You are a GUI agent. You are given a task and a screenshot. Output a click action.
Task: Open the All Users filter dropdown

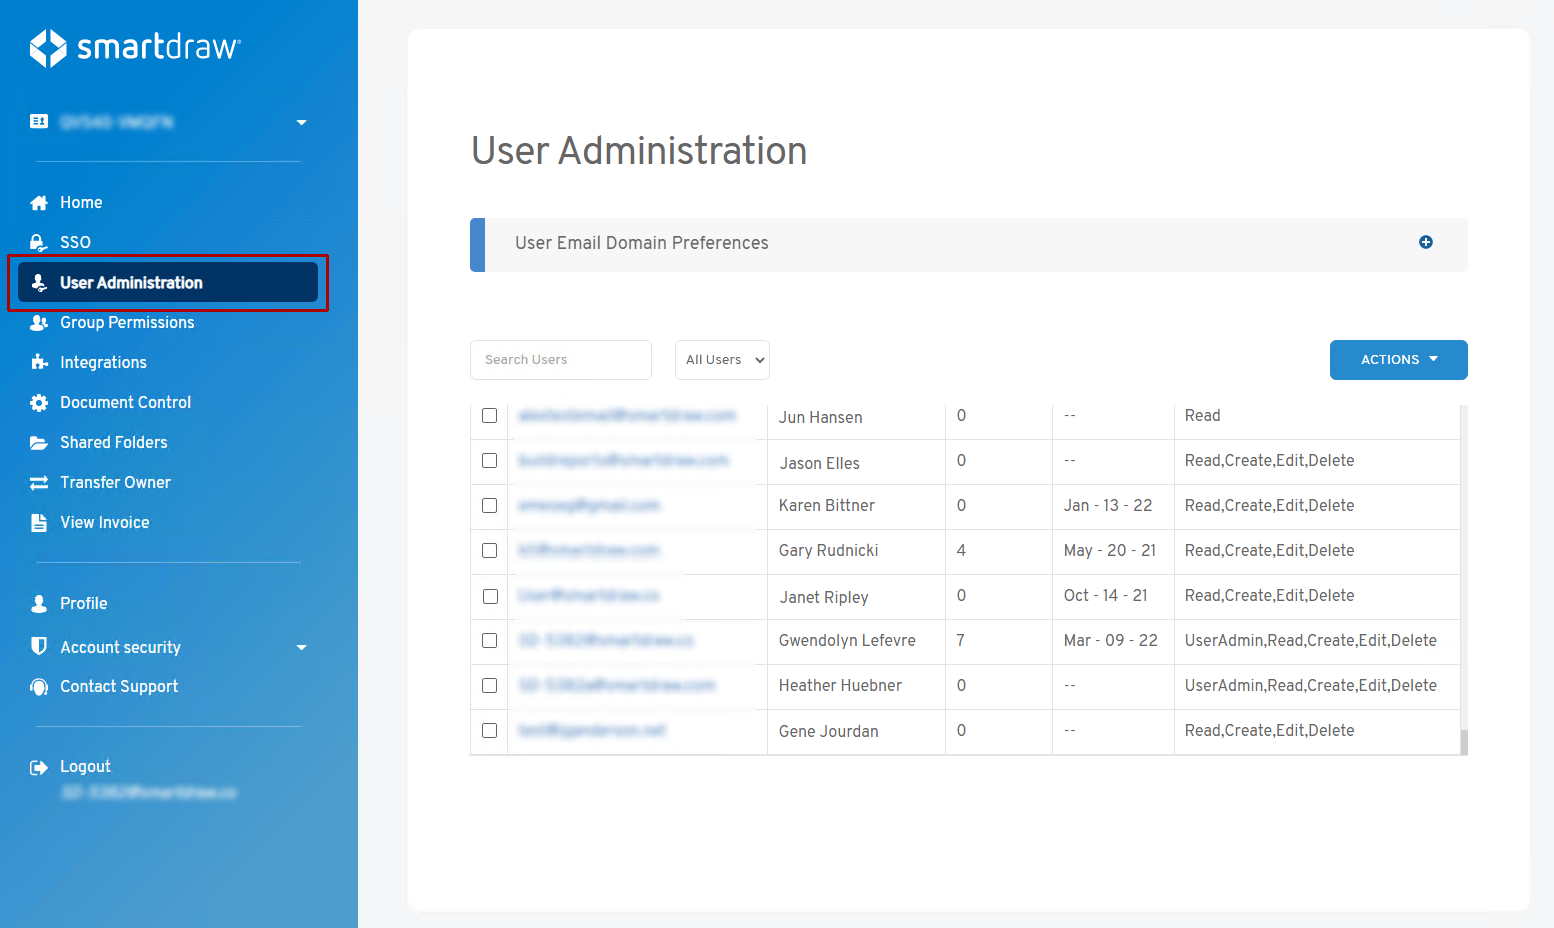coord(722,360)
